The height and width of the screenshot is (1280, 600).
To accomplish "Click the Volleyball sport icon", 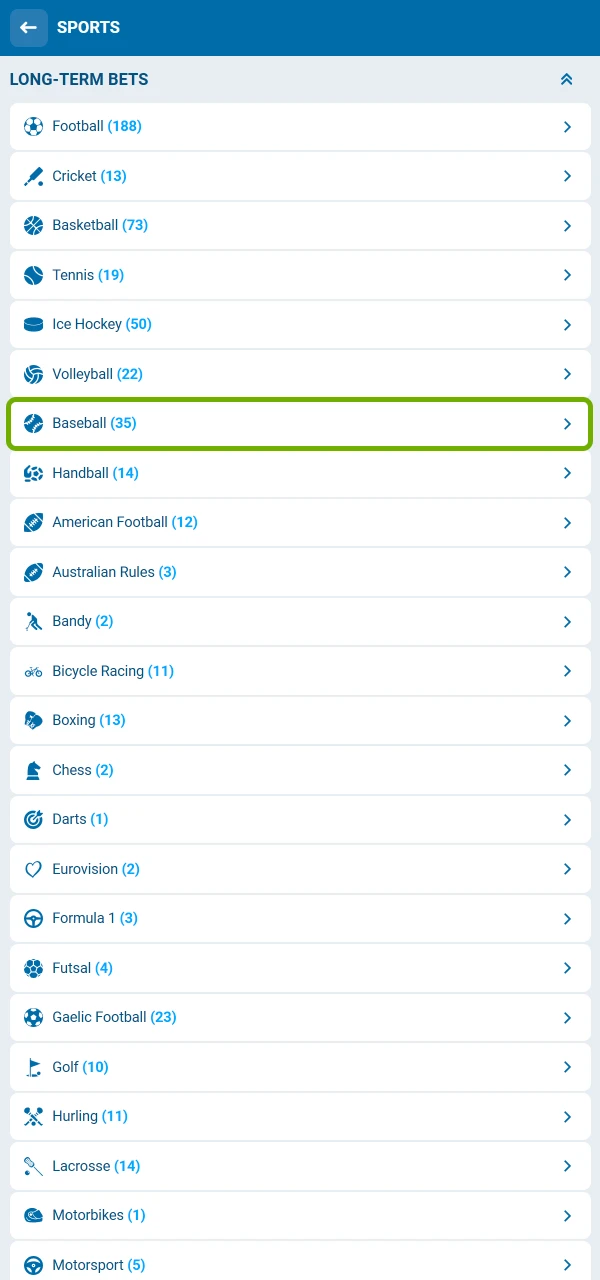I will point(33,374).
